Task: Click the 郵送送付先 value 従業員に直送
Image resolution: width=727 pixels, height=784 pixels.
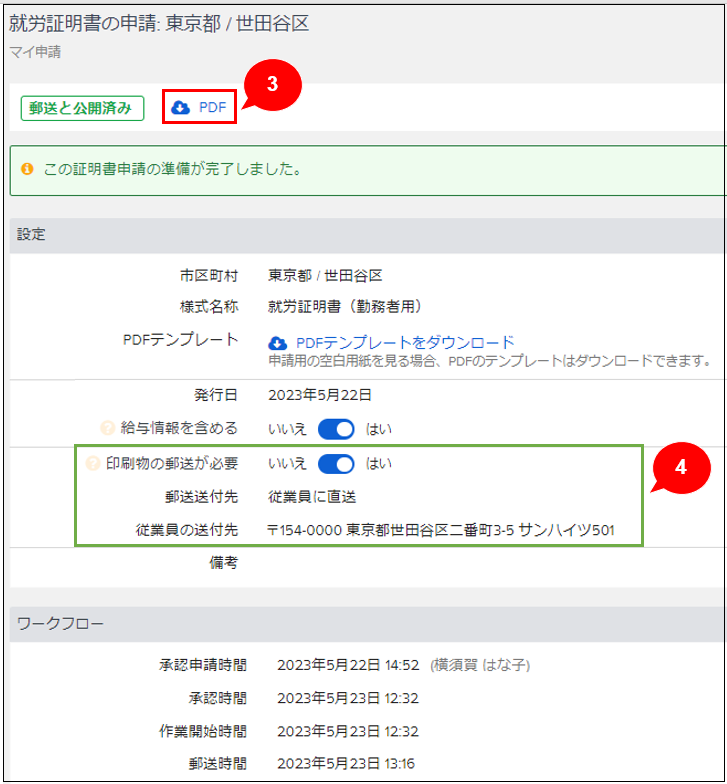Action: (x=312, y=496)
